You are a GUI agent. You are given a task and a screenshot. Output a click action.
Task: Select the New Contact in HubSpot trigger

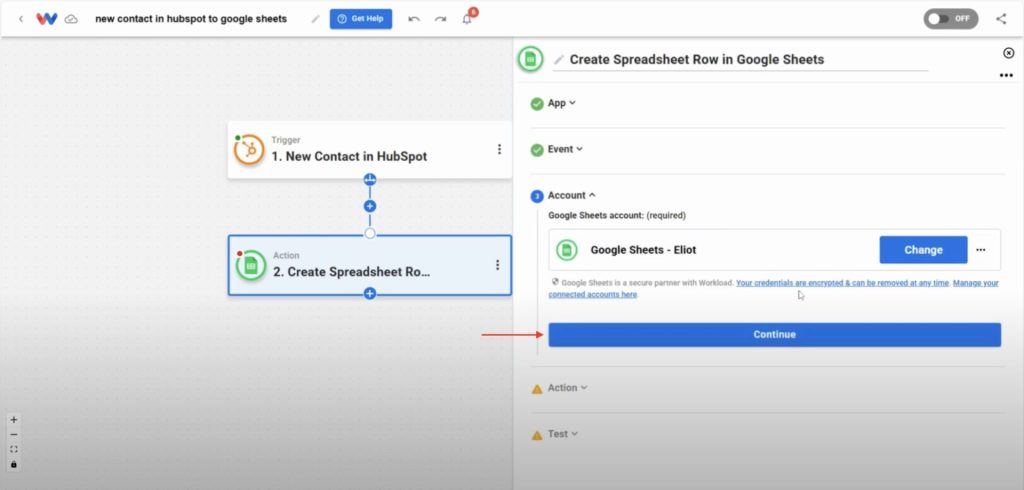pyautogui.click(x=370, y=150)
